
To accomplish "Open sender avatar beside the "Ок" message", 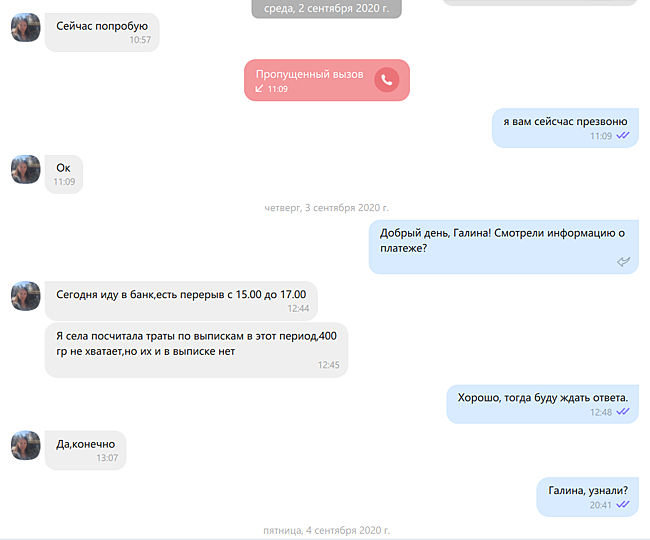I will 26,170.
